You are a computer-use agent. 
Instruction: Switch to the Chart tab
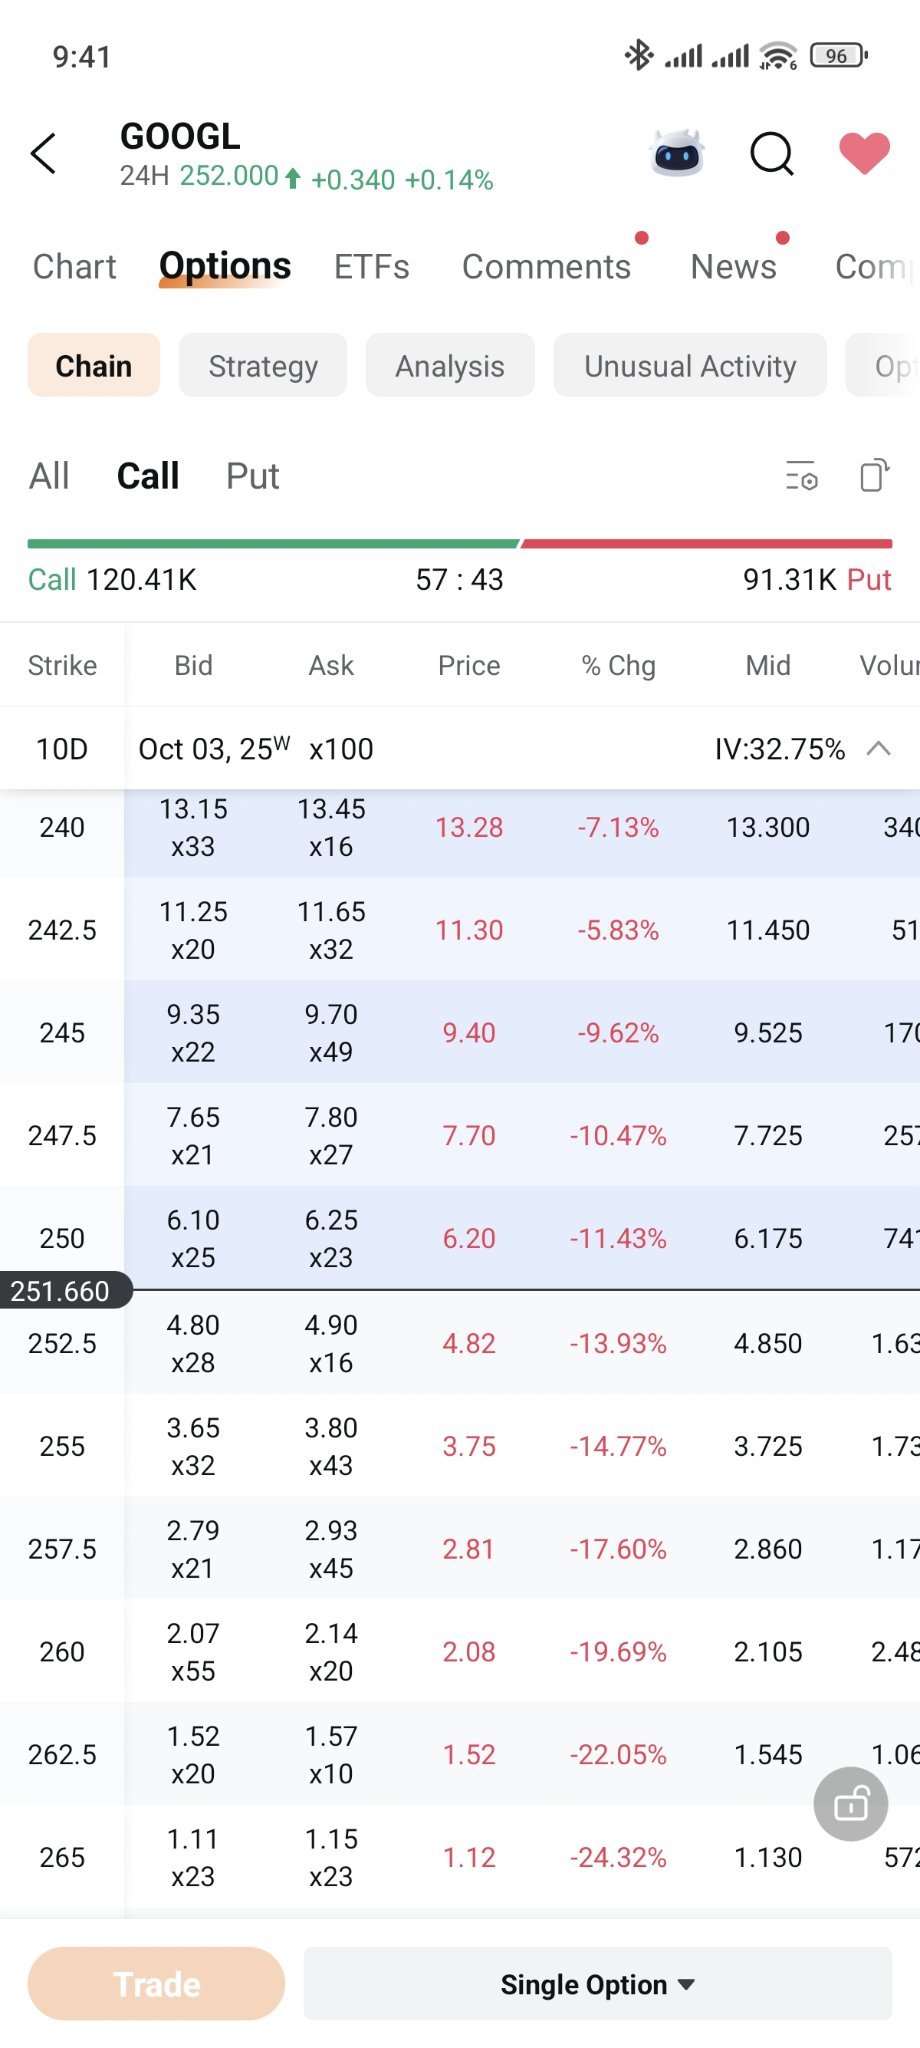75,267
